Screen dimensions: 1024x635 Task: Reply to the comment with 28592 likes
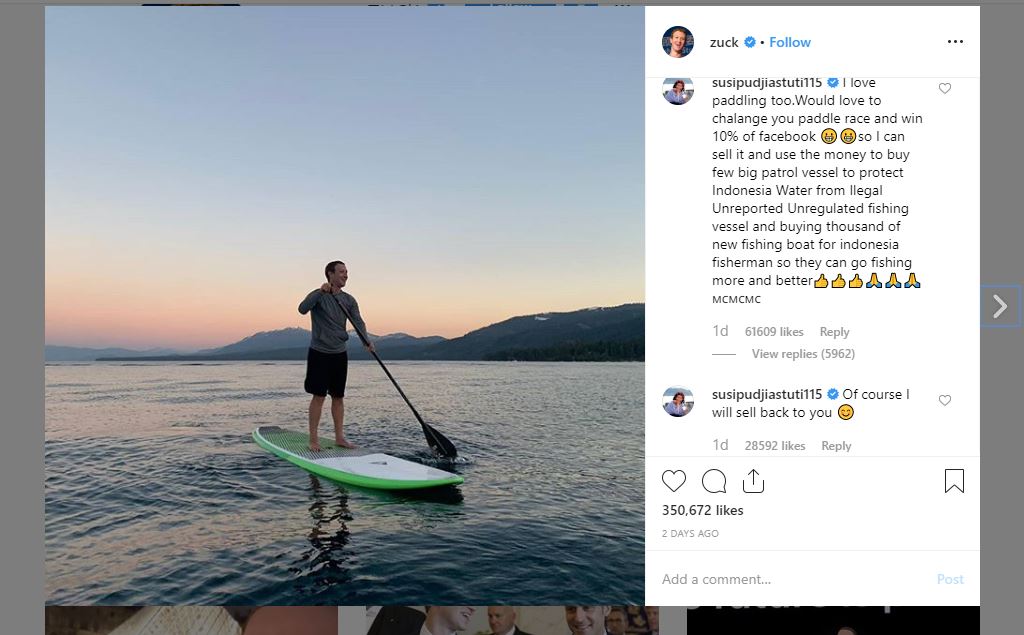836,446
